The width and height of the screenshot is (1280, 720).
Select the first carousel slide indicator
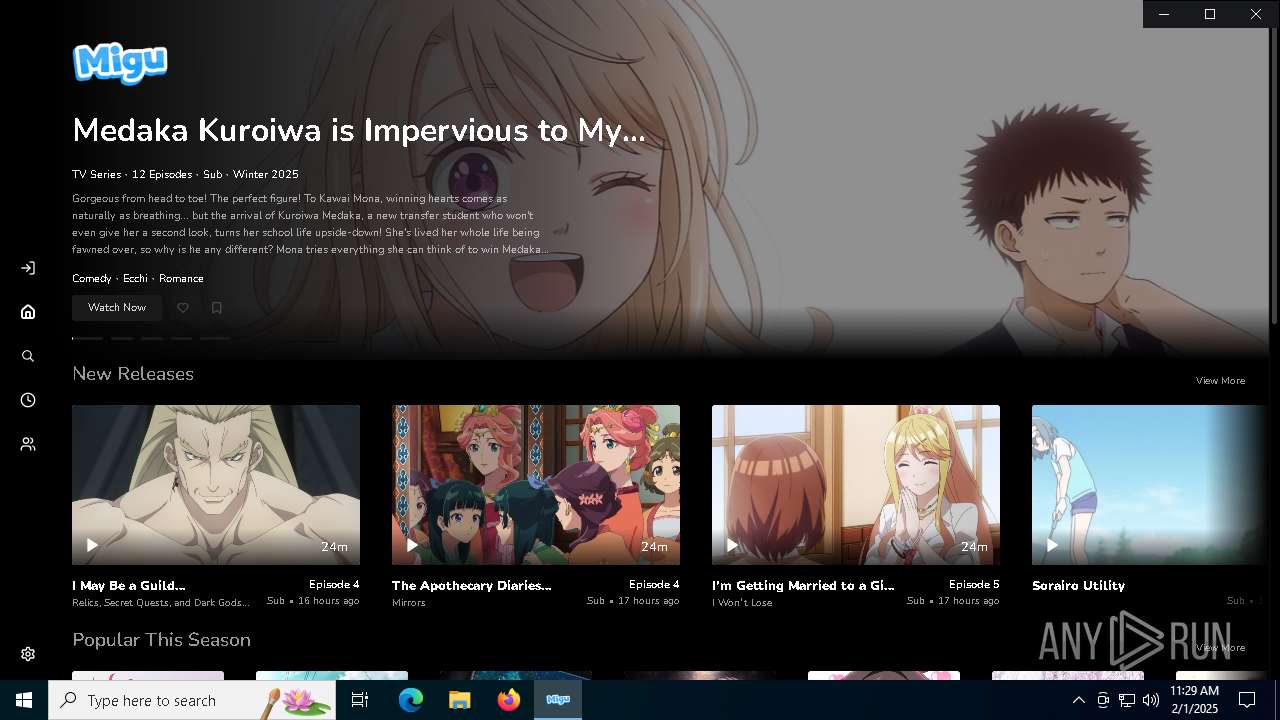[x=87, y=339]
